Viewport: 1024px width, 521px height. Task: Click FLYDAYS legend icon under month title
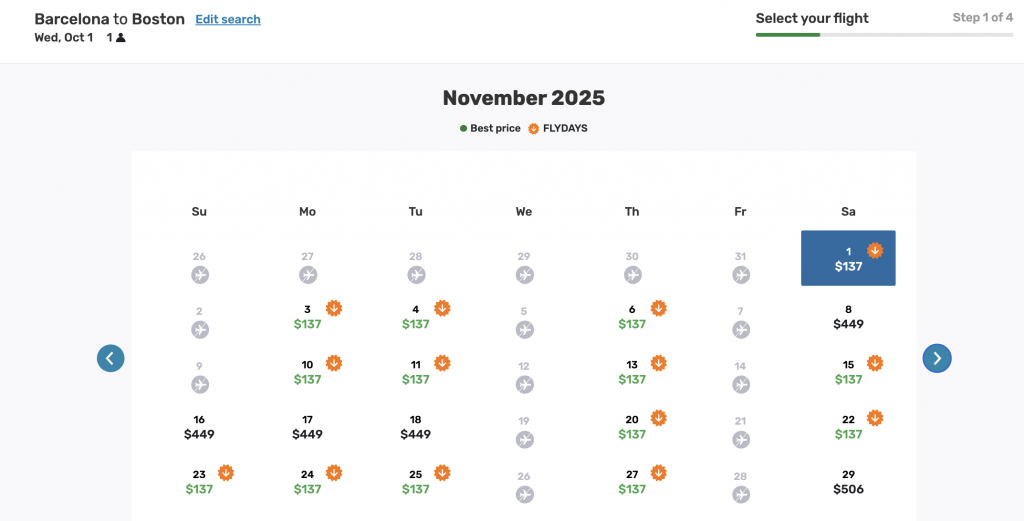click(x=534, y=129)
